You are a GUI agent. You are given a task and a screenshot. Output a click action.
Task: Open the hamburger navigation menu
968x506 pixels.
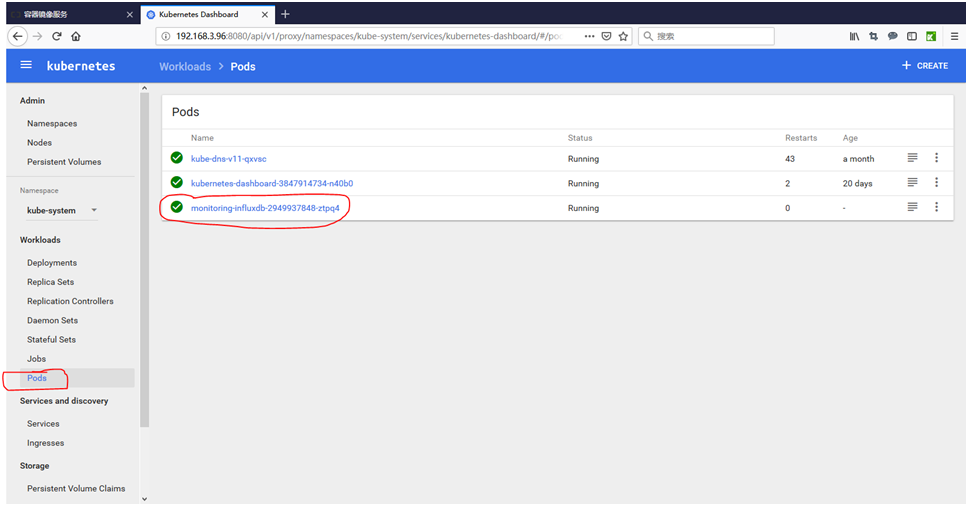[x=26, y=65]
